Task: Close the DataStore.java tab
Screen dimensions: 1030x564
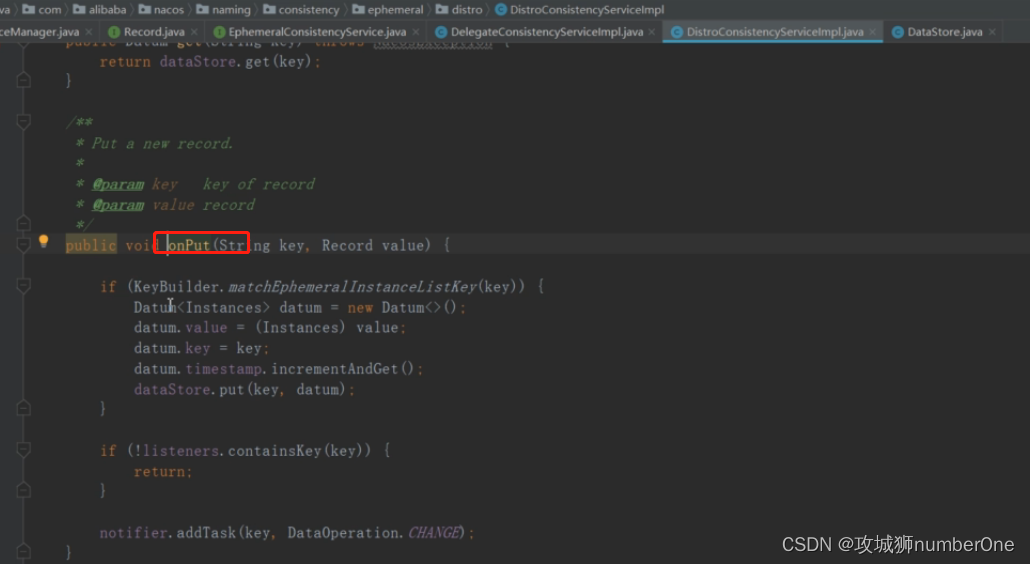Action: 992,32
